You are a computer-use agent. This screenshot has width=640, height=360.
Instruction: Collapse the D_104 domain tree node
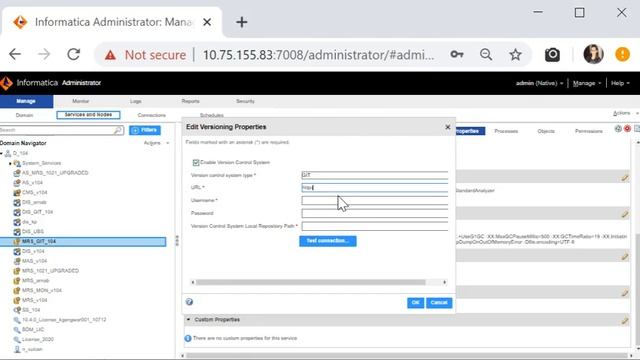[2, 153]
